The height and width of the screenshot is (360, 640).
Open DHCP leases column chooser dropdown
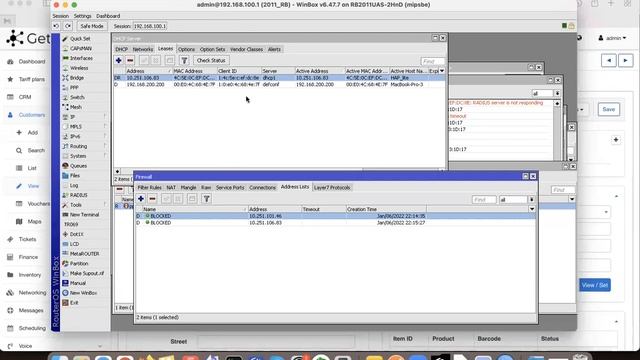tap(442, 71)
